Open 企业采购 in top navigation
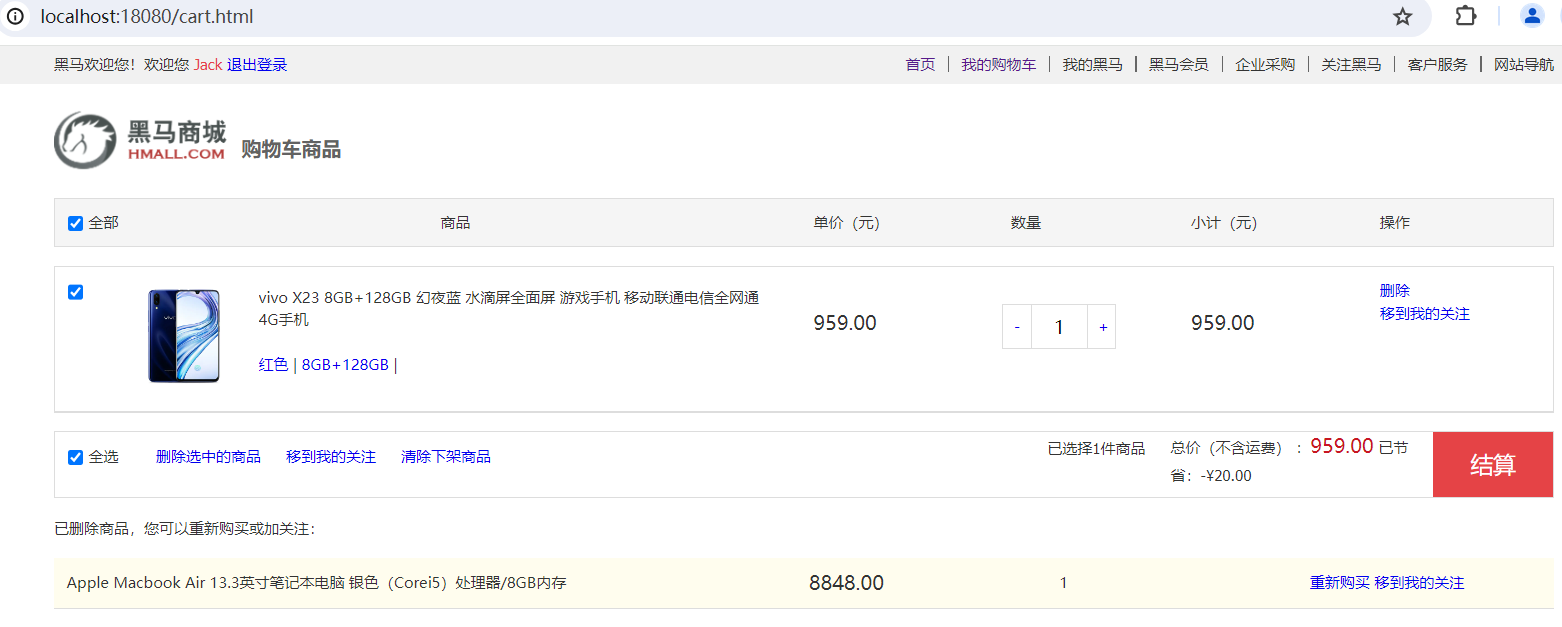This screenshot has width=1562, height=627. point(1265,64)
